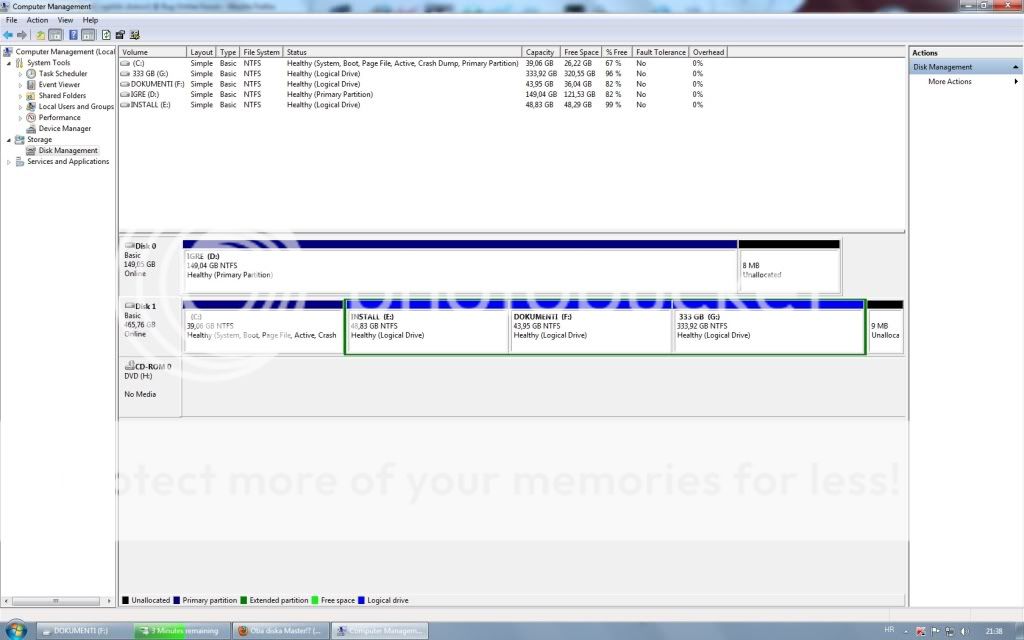Toggle the Show/Hide Console Tree button

[x=56, y=35]
